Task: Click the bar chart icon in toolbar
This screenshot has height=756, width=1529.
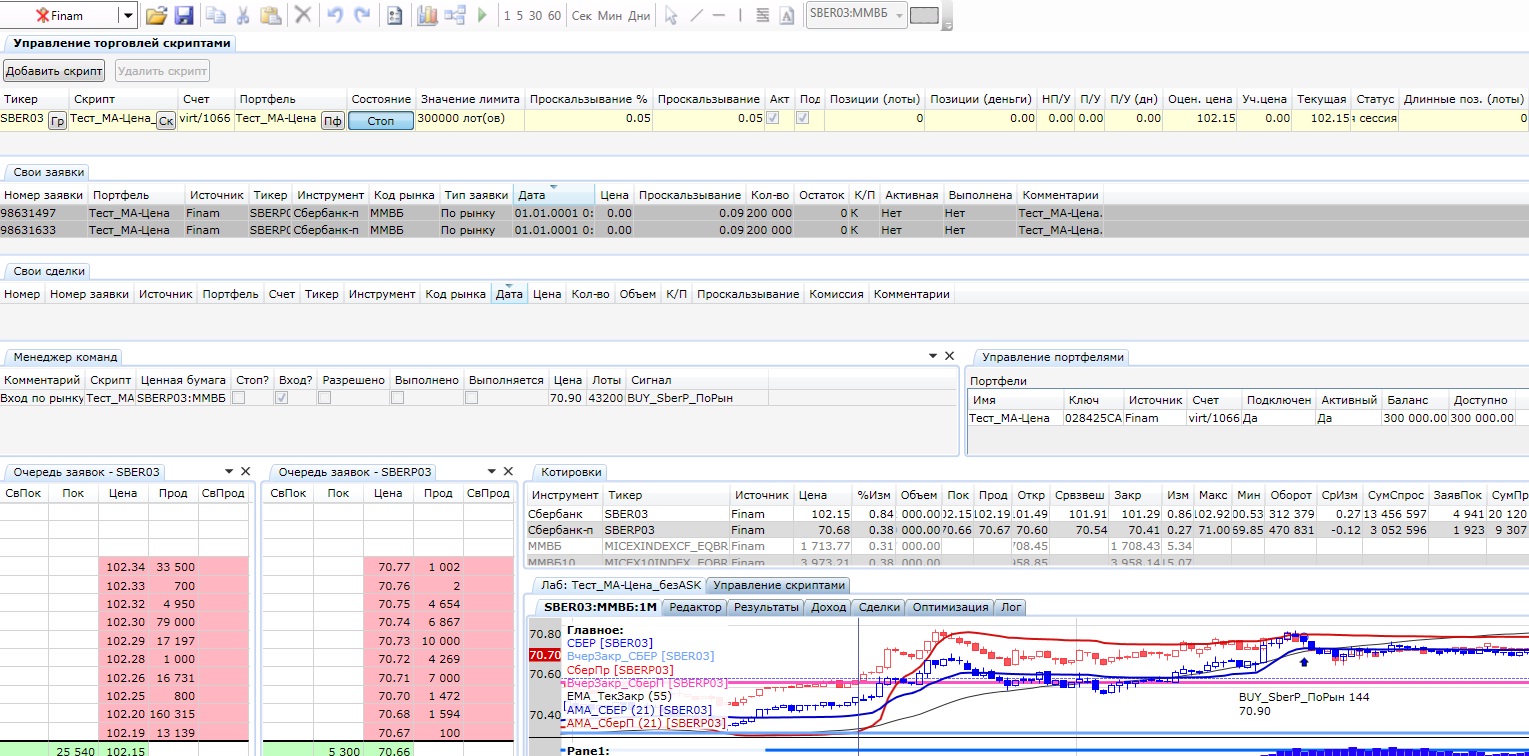Action: coord(428,16)
